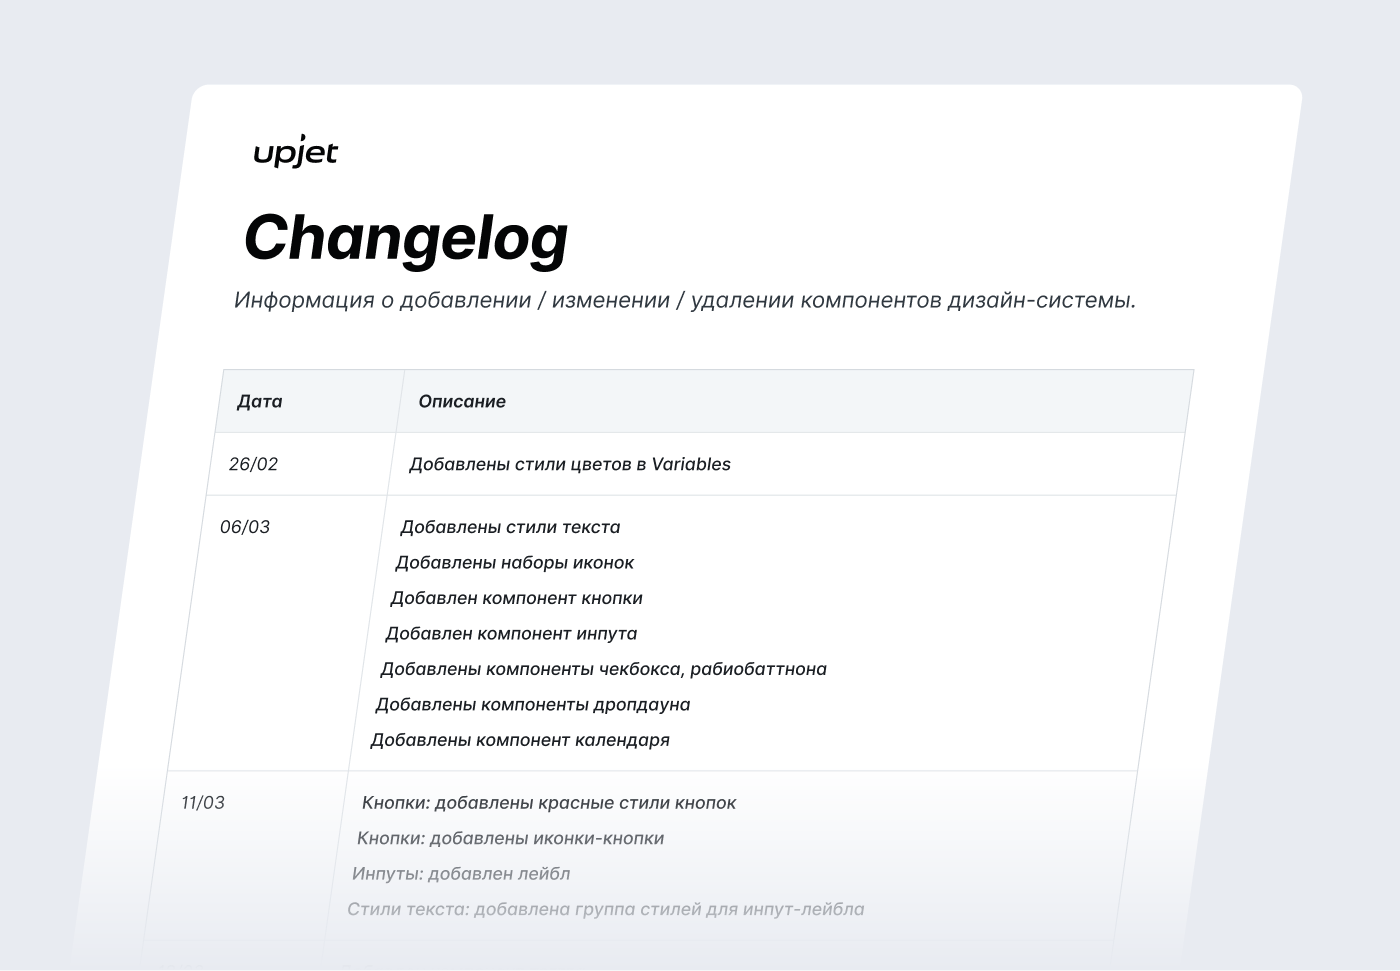Click the 11/03 date cell
Viewport: 1400px width, 971px height.
click(203, 803)
